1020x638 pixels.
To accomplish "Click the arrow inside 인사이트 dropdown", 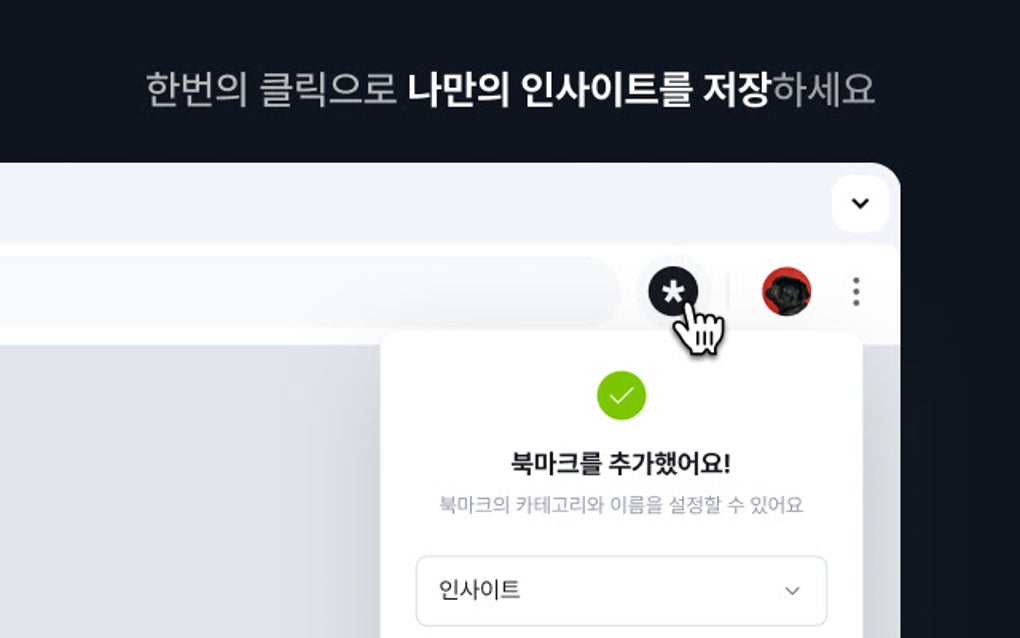I will pyautogui.click(x=792, y=591).
